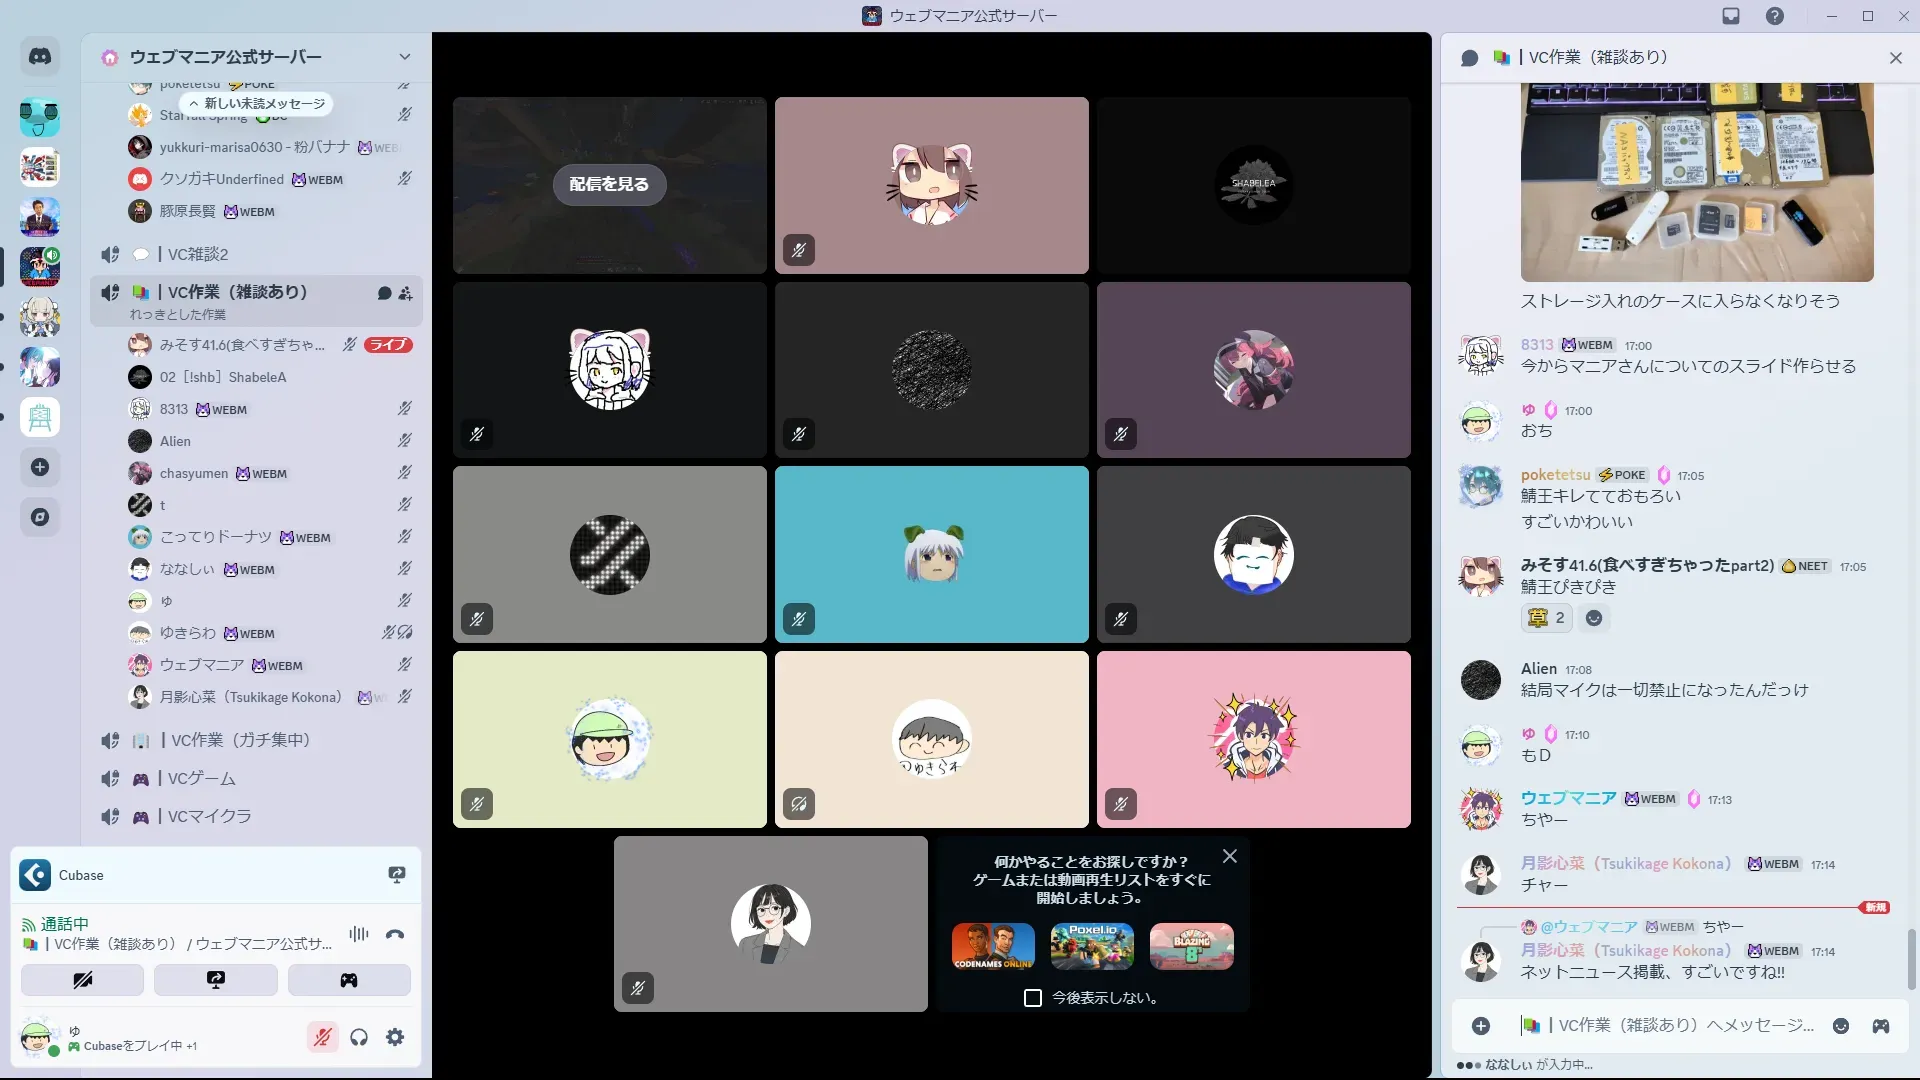The height and width of the screenshot is (1080, 1920).
Task: Open attachment plus menu in chat
Action: tap(1481, 1026)
